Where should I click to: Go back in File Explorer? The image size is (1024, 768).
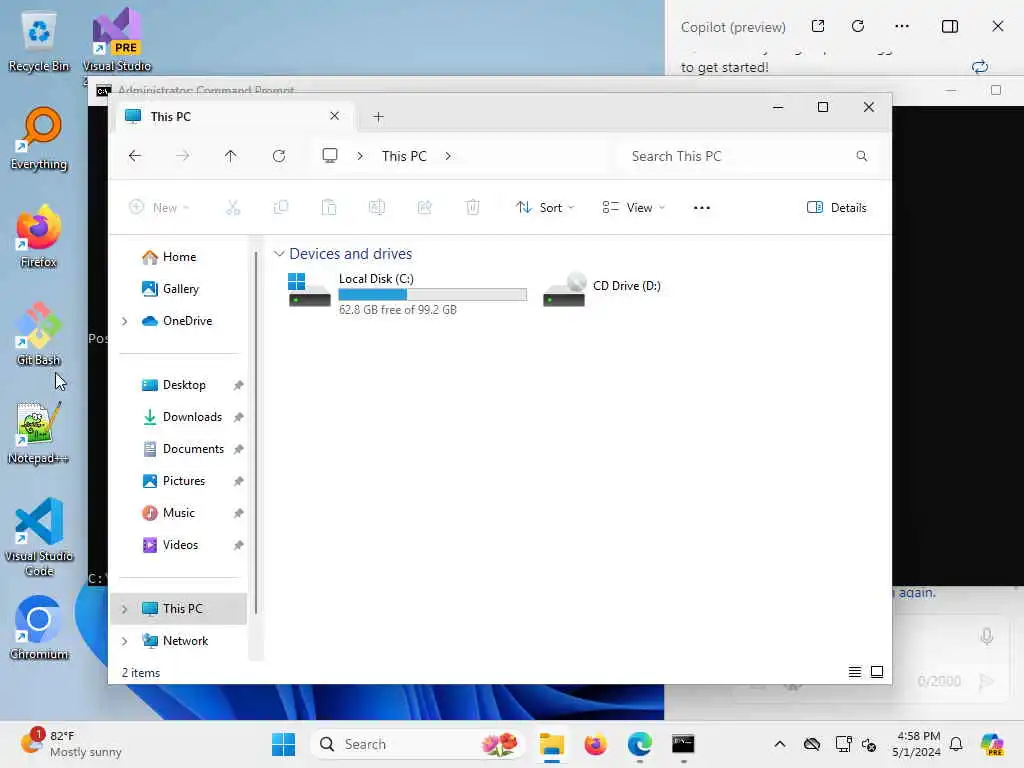[135, 155]
